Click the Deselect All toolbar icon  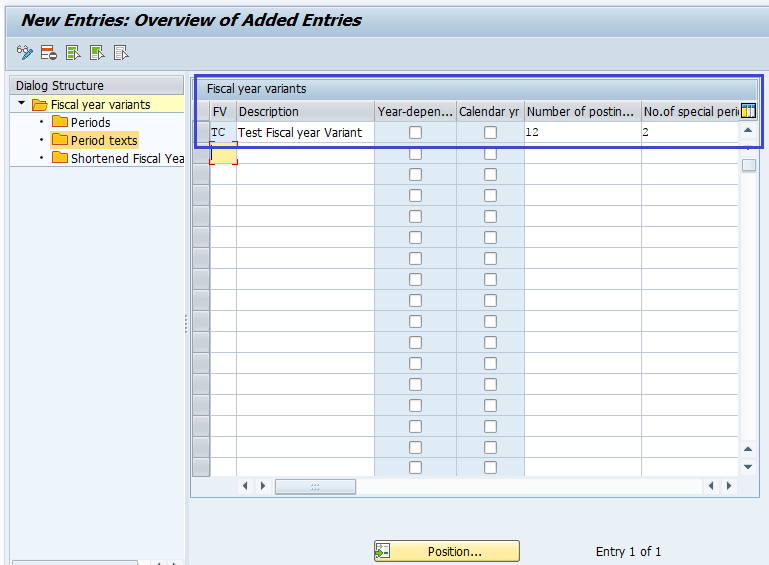[121, 53]
